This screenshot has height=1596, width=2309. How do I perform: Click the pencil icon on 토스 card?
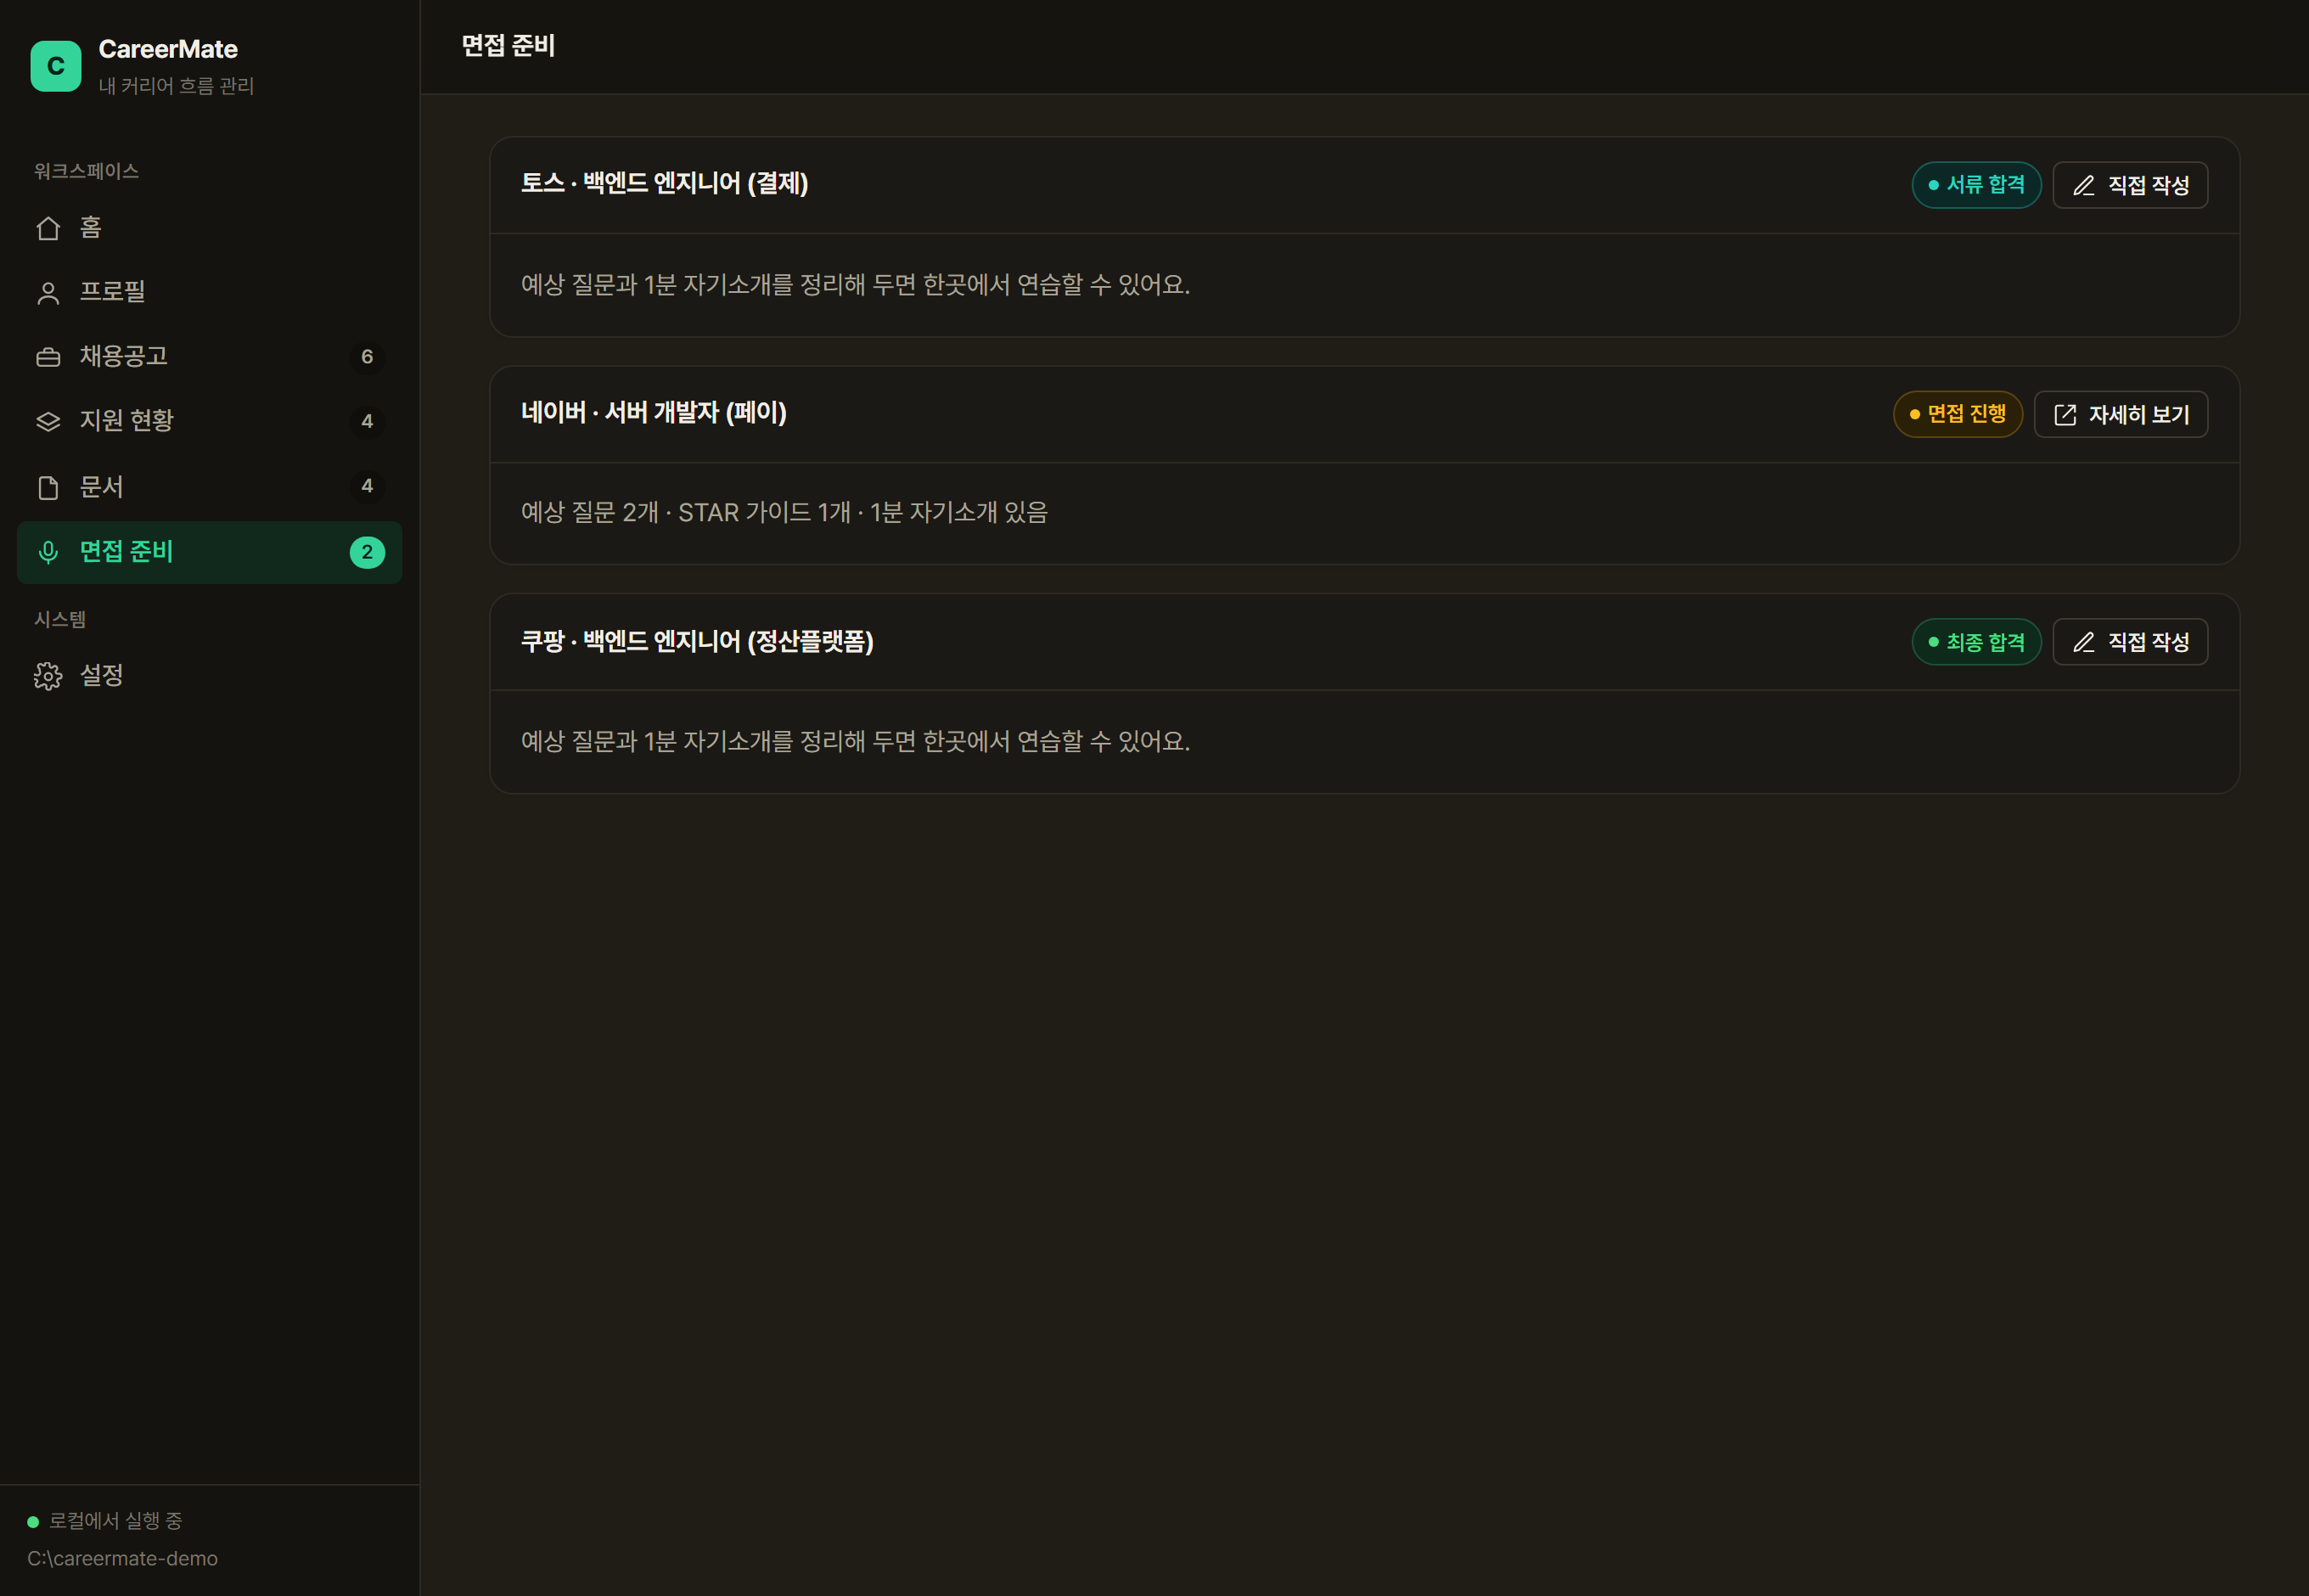2084,186
